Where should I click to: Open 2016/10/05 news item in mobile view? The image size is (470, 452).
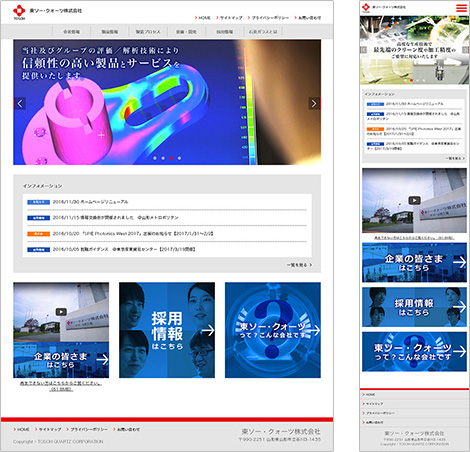point(414,146)
